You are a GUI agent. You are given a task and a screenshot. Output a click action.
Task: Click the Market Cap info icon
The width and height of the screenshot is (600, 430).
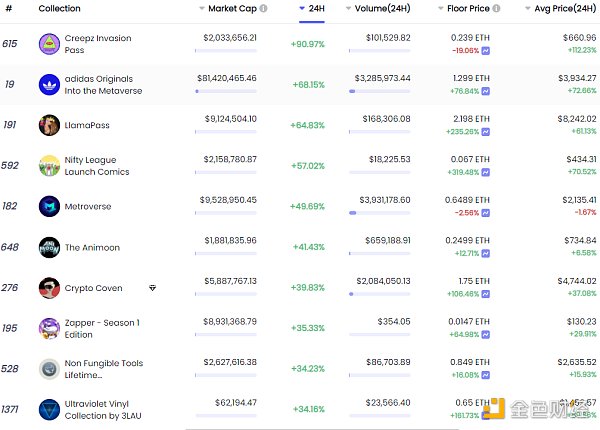[x=263, y=9]
